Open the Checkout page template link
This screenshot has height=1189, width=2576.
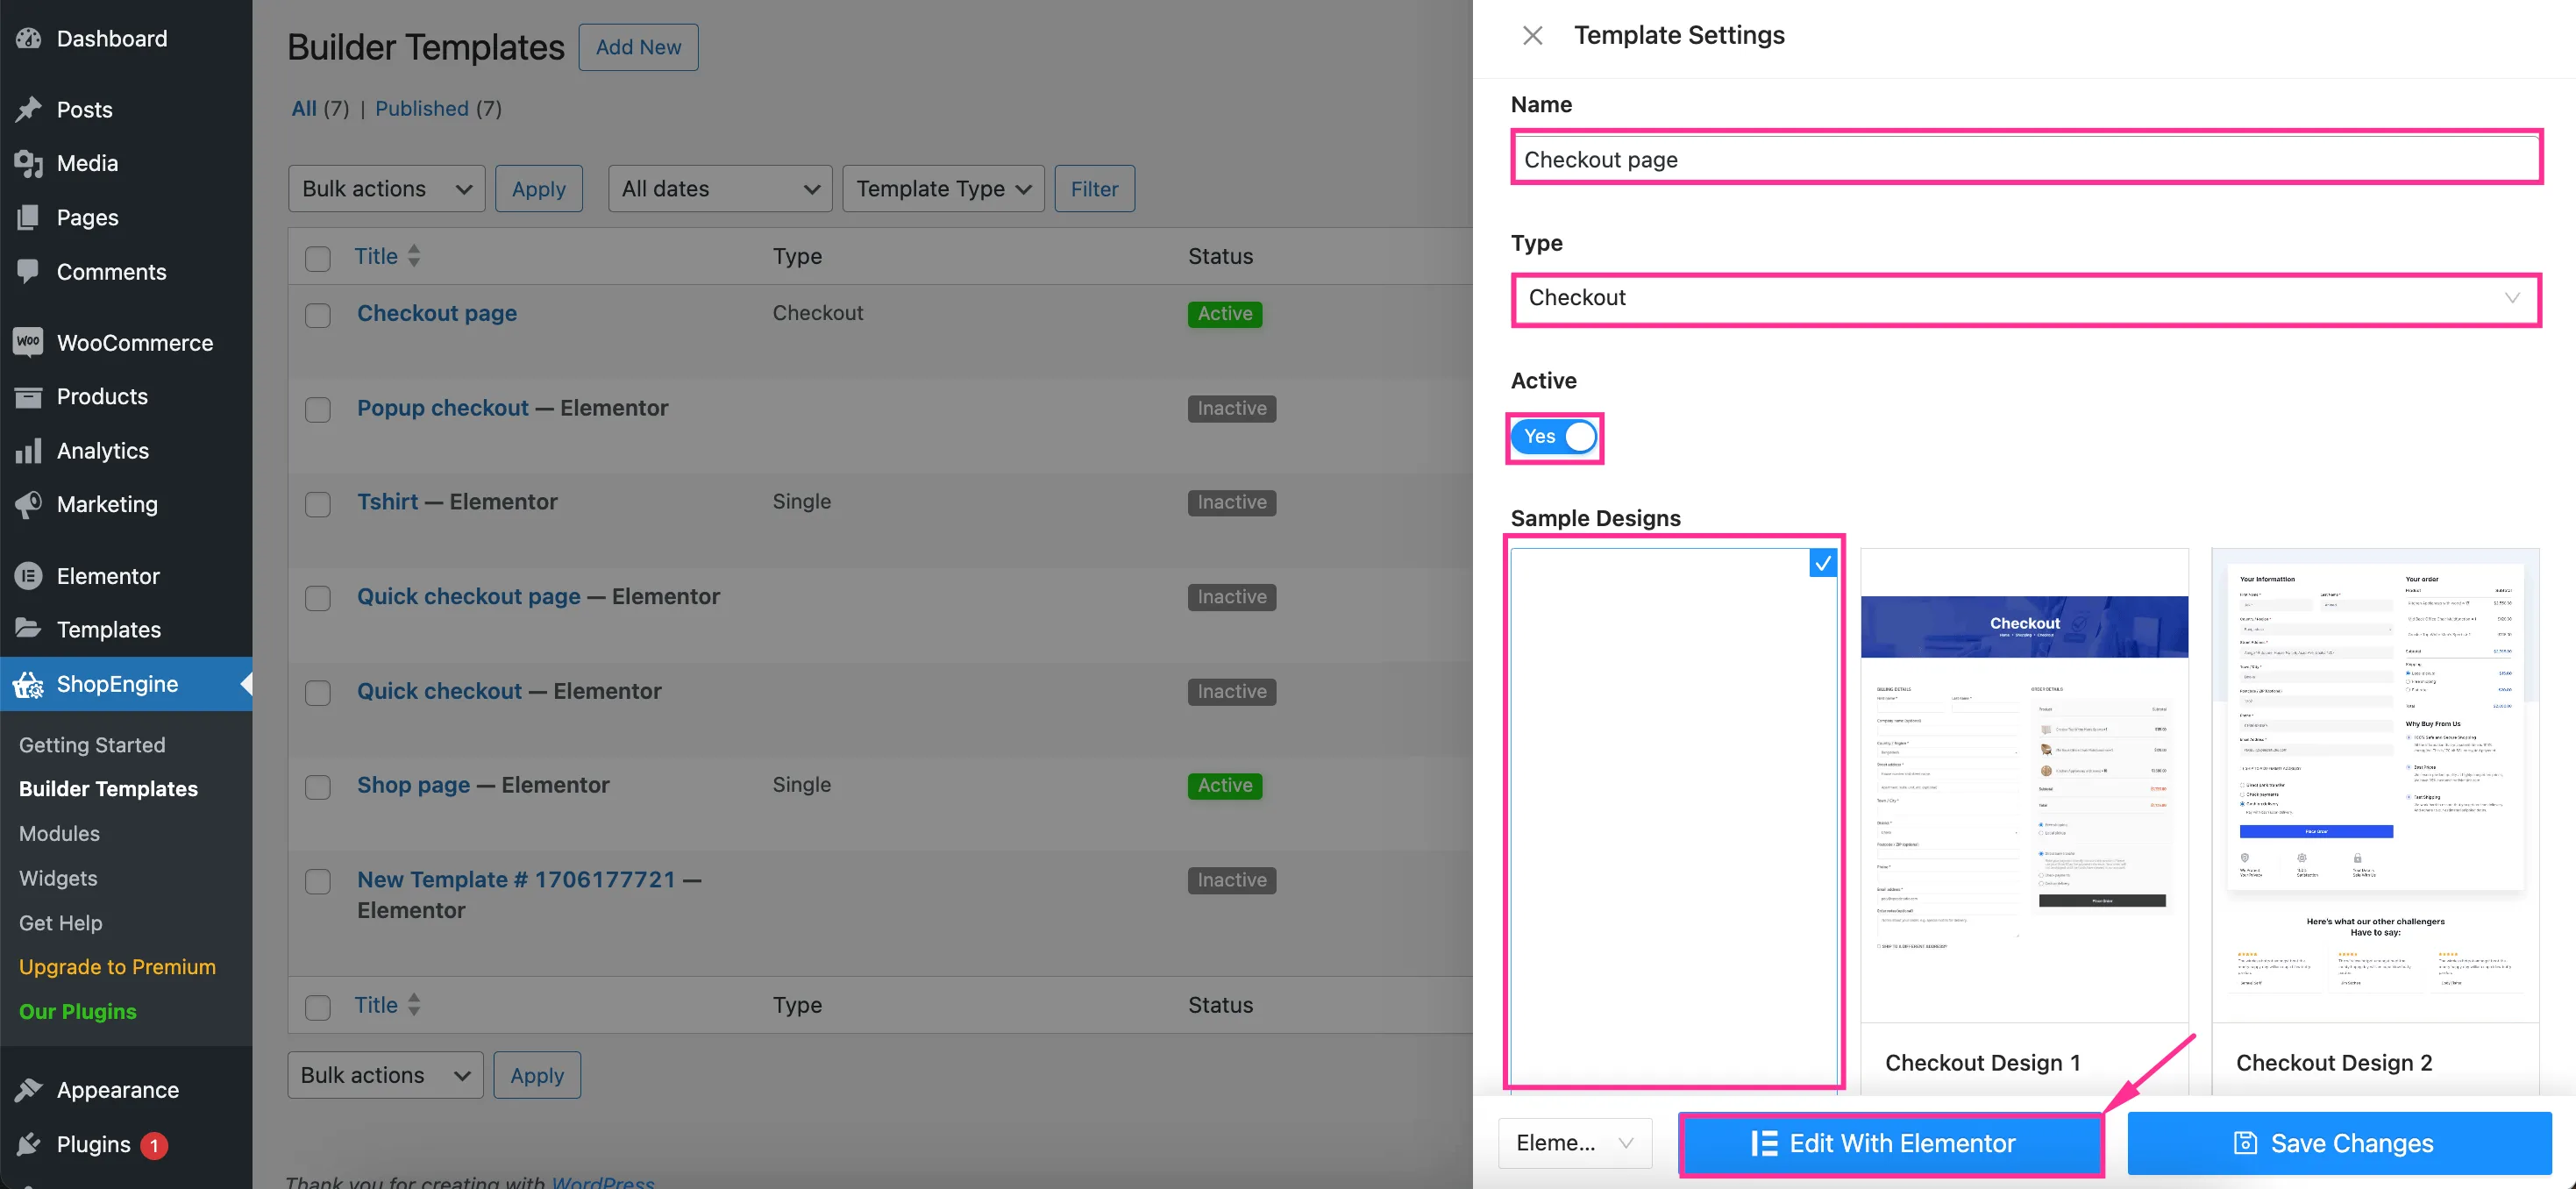[437, 313]
